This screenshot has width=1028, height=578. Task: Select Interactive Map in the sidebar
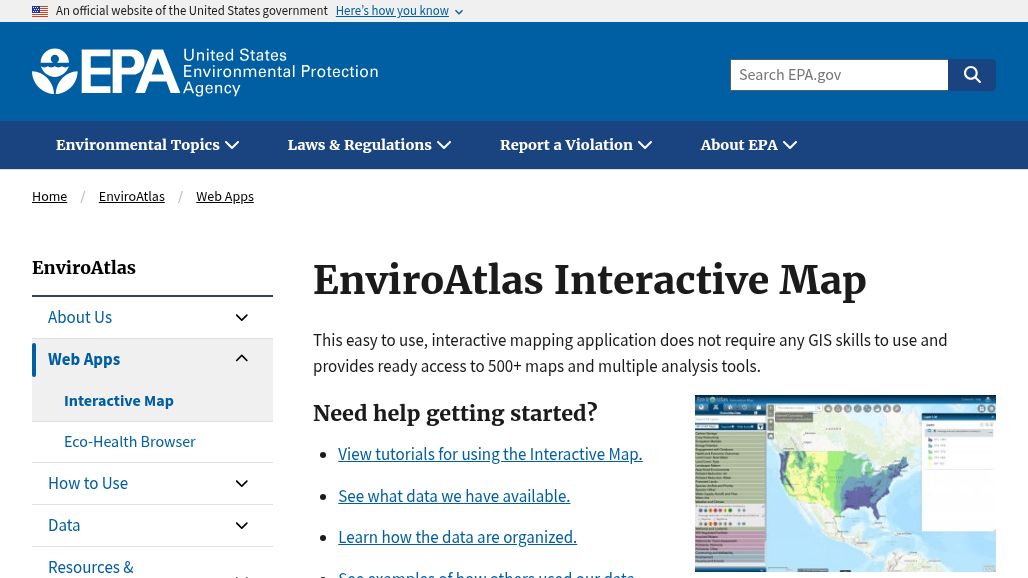pos(119,400)
